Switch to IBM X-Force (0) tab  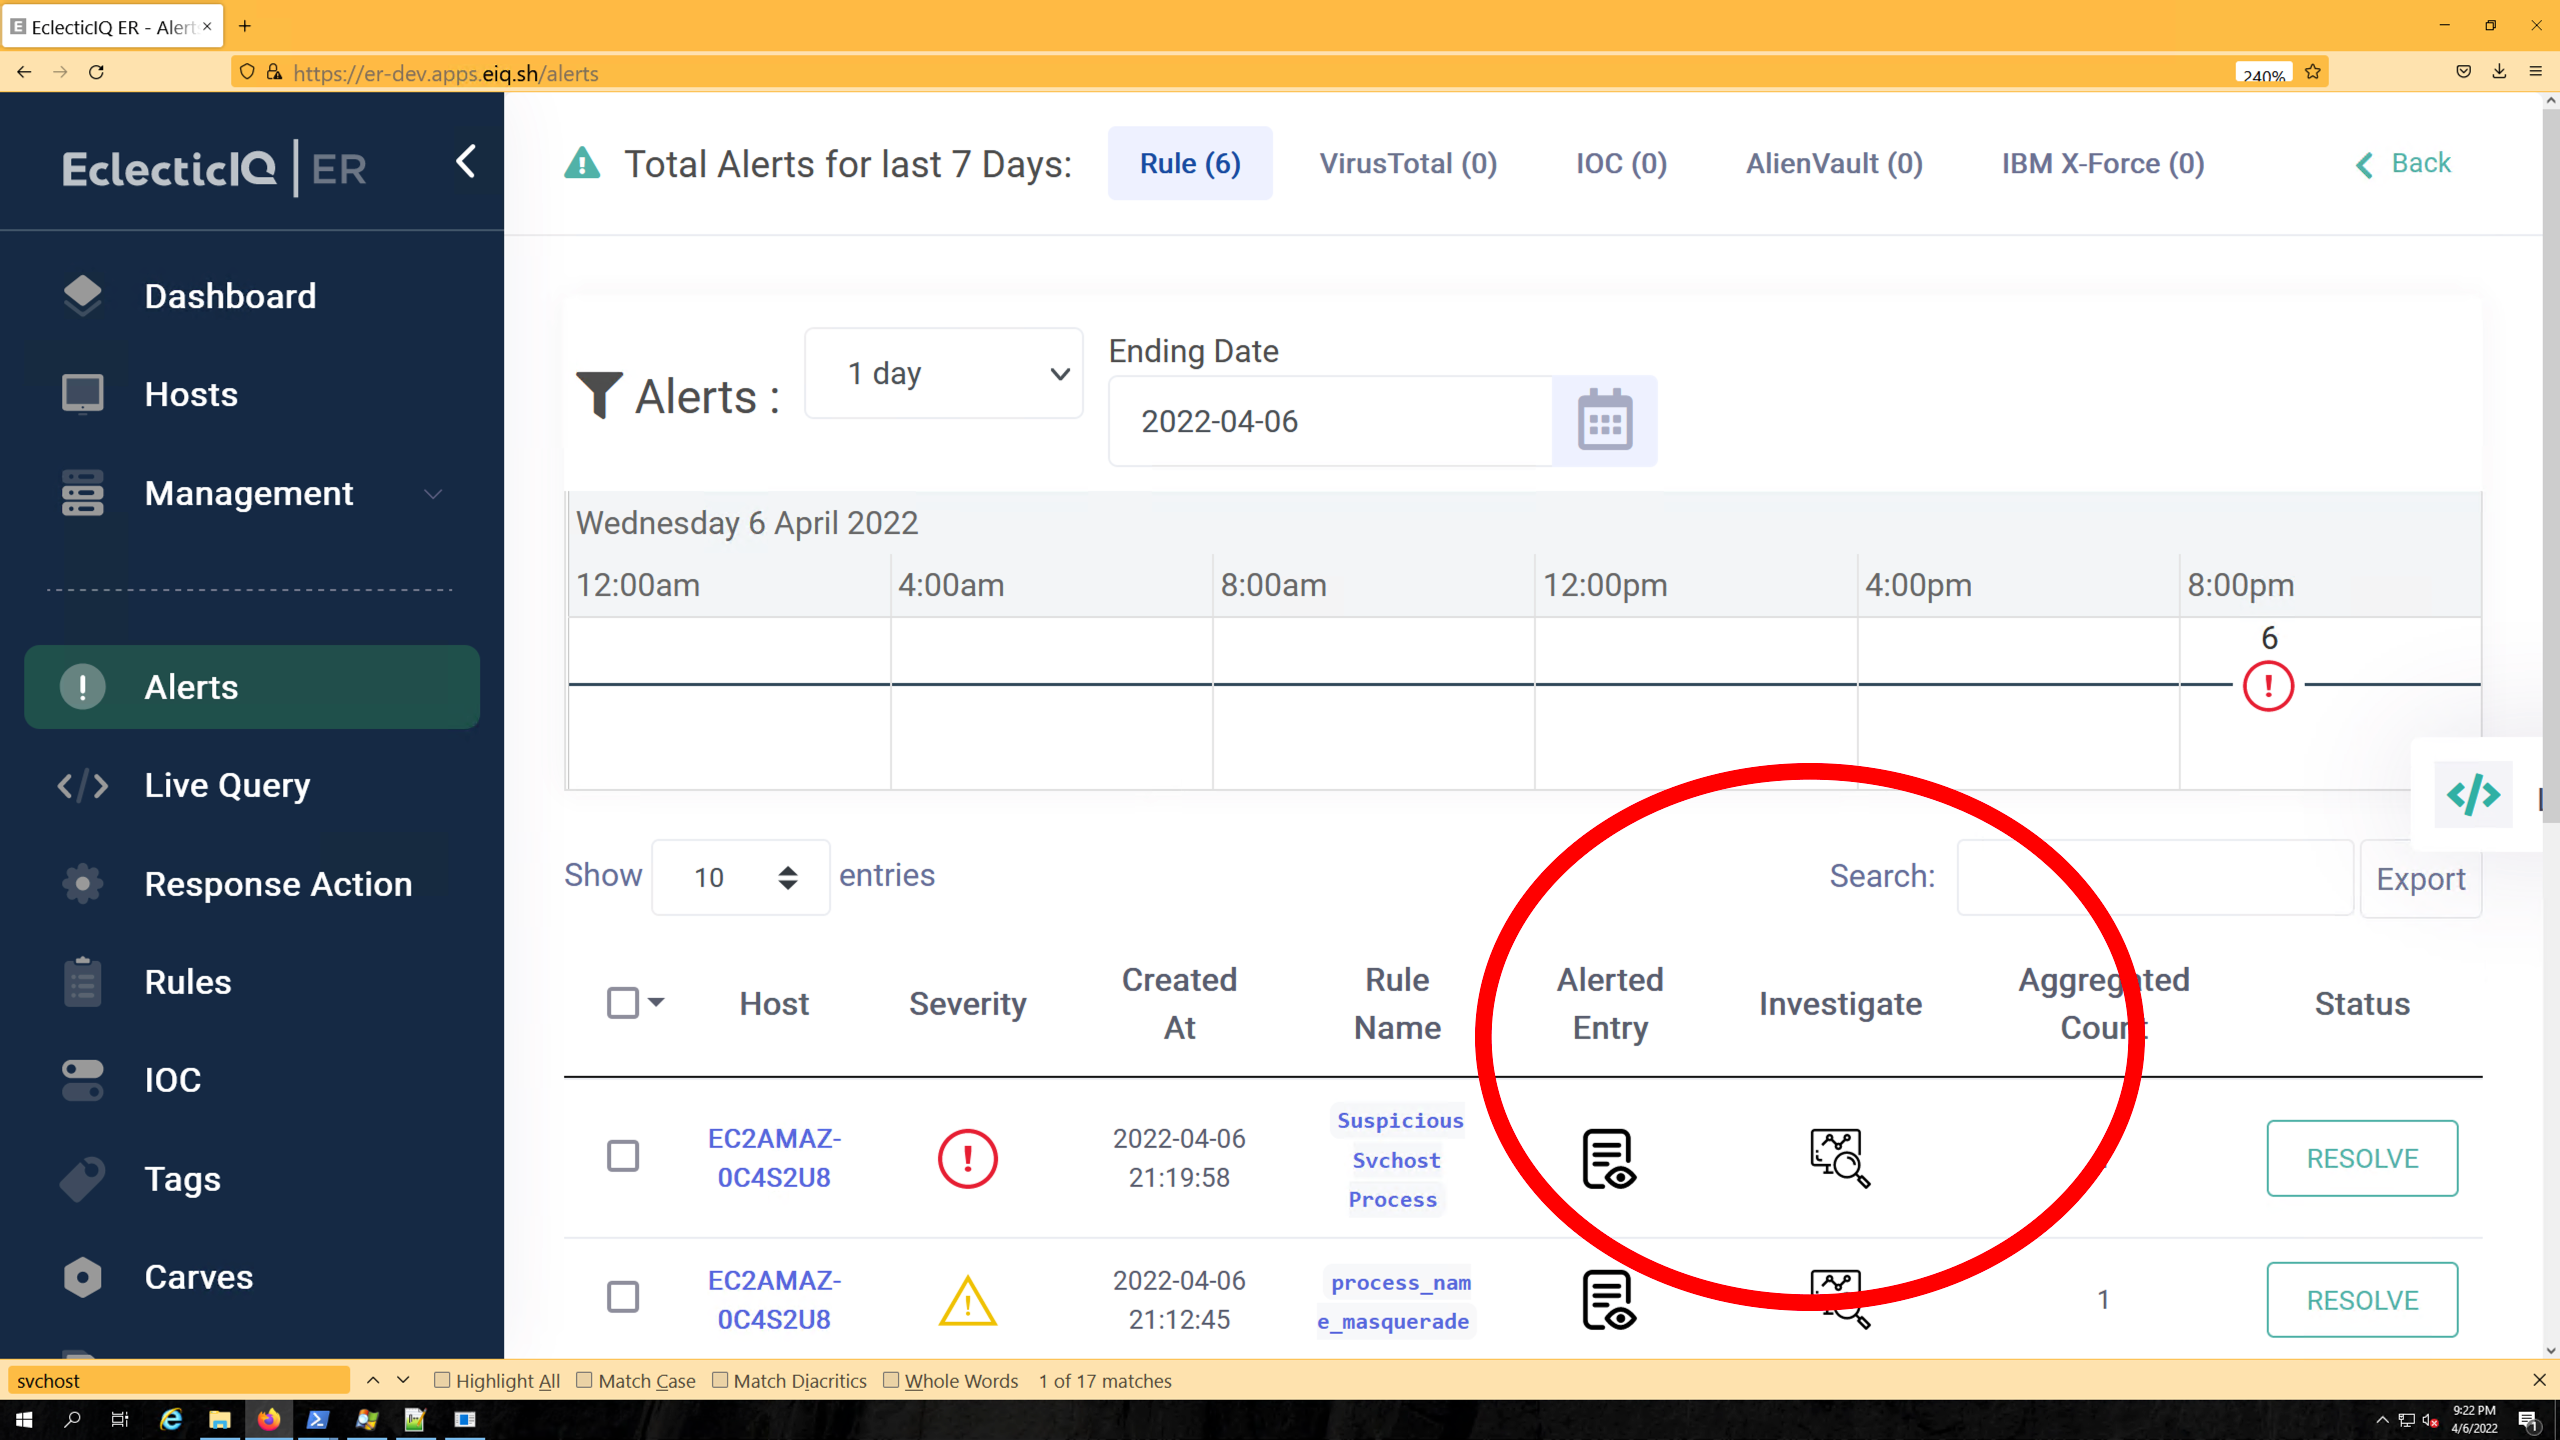[x=2103, y=163]
